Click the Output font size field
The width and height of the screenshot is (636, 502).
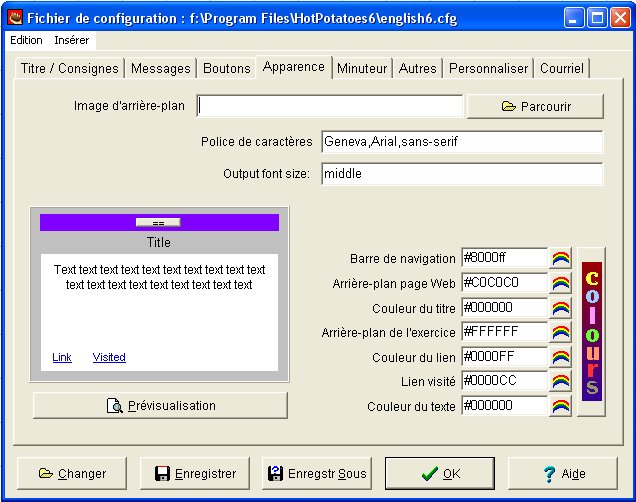click(462, 174)
